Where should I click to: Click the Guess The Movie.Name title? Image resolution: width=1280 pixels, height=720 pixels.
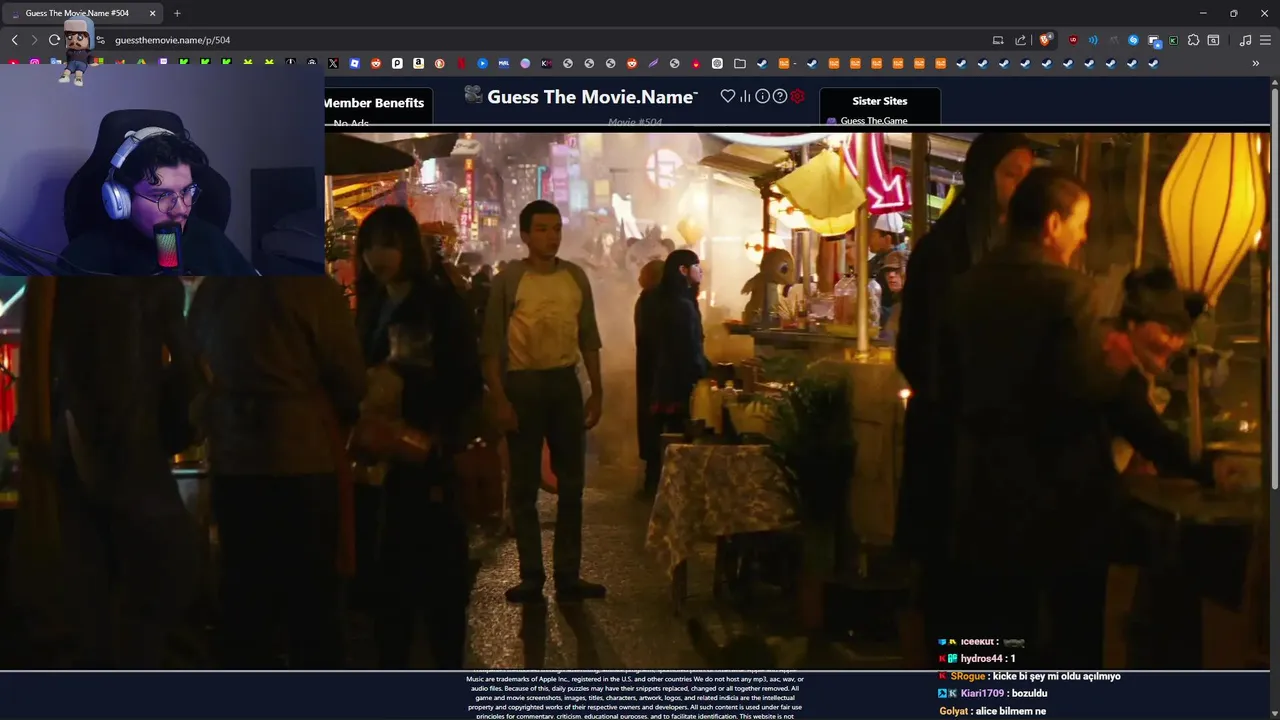point(592,97)
